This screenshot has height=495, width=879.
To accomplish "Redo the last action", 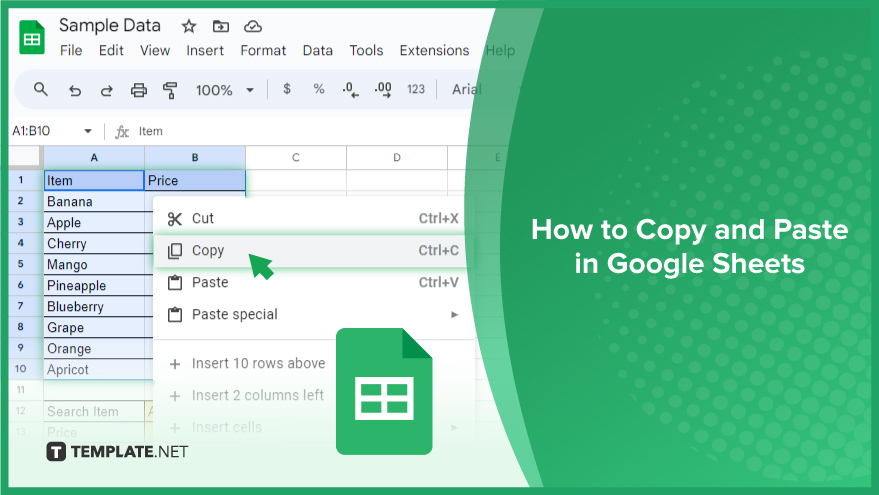I will coord(107,90).
